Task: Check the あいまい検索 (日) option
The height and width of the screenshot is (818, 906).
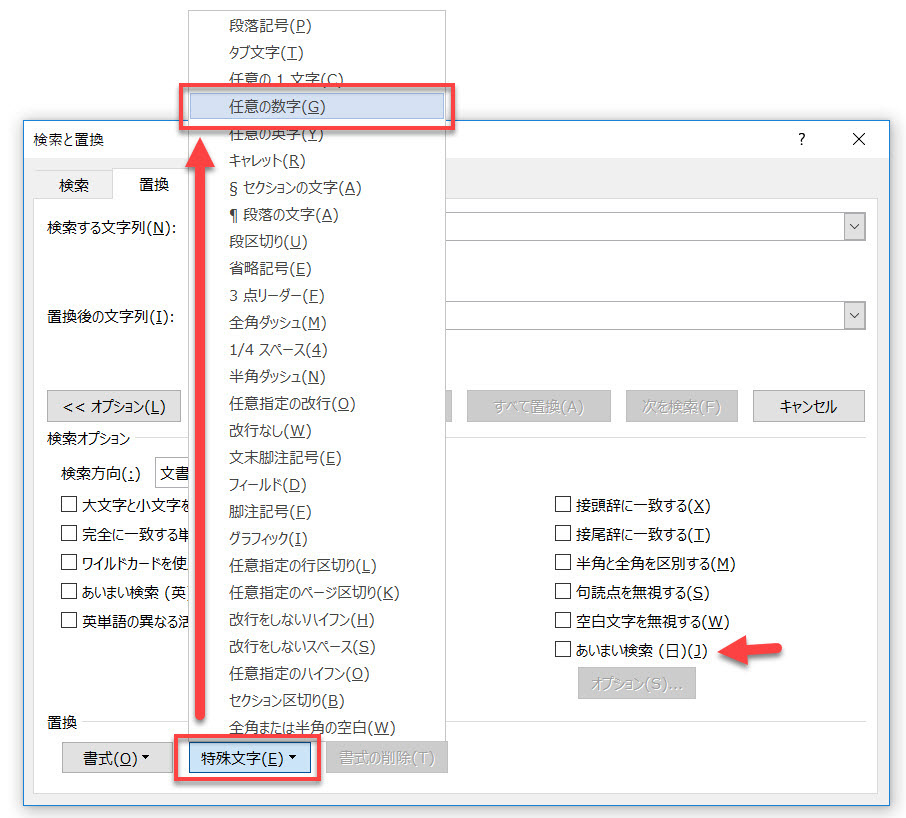Action: click(x=562, y=650)
